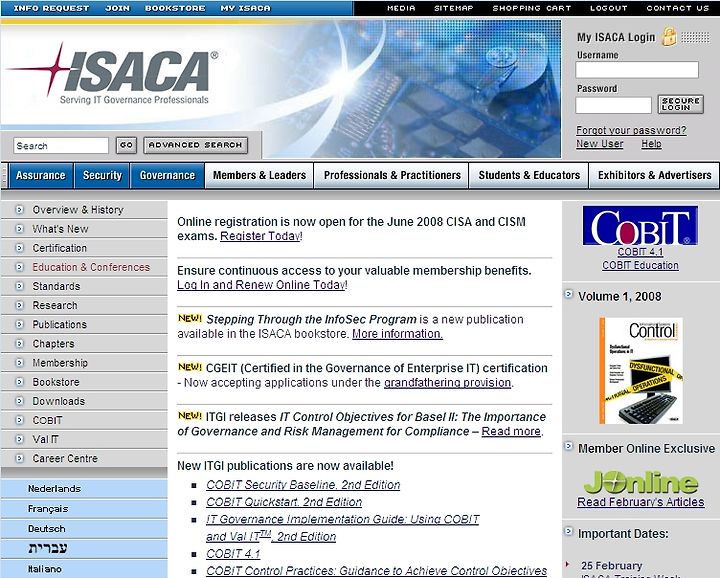Click Contact Us in top bar
The image size is (720, 578).
(678, 8)
